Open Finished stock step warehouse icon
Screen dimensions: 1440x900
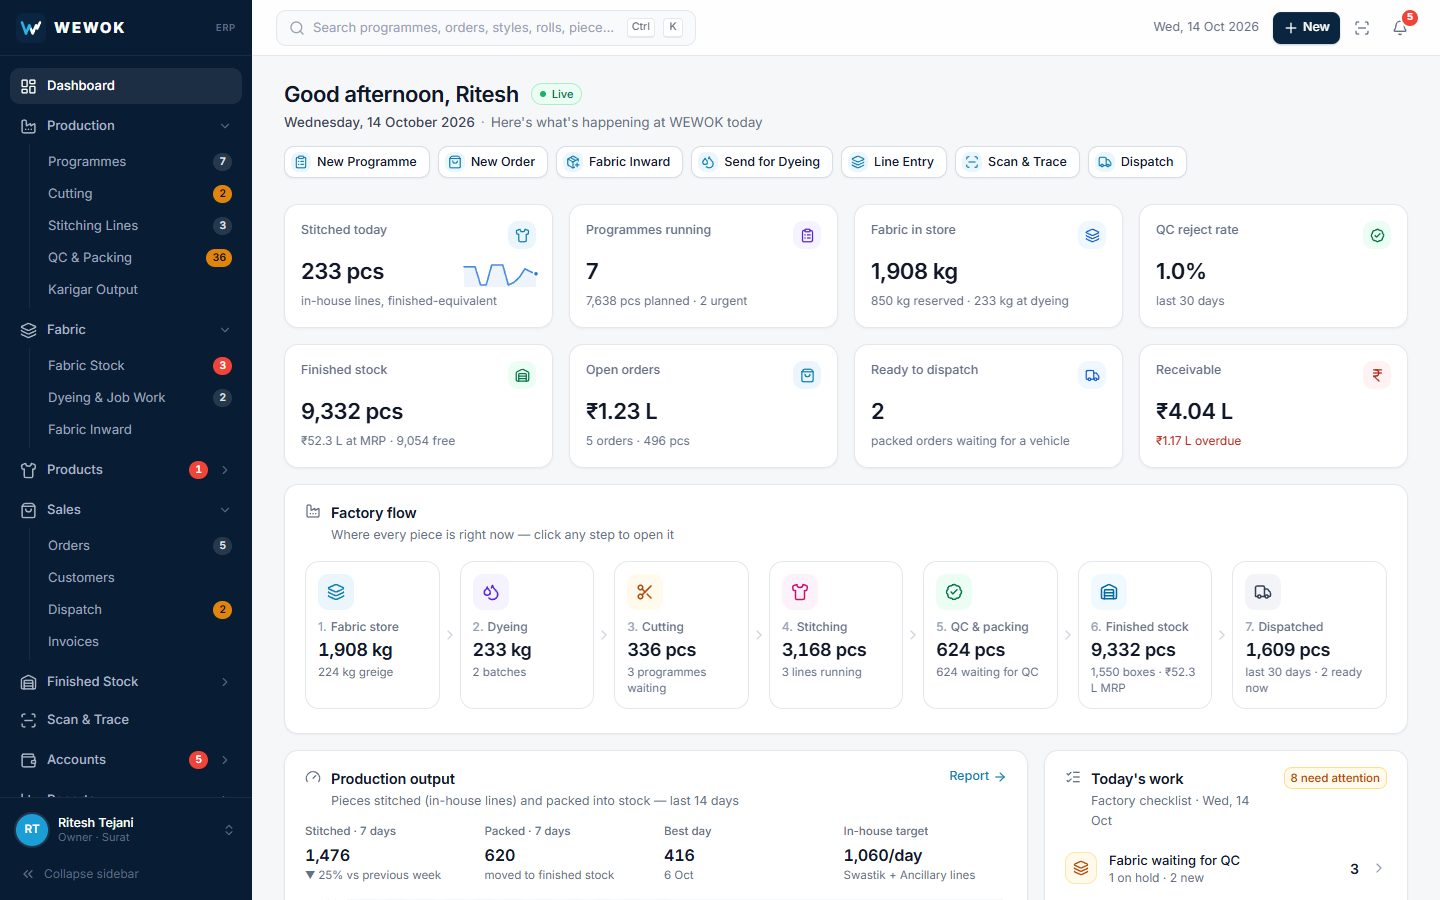click(1108, 592)
